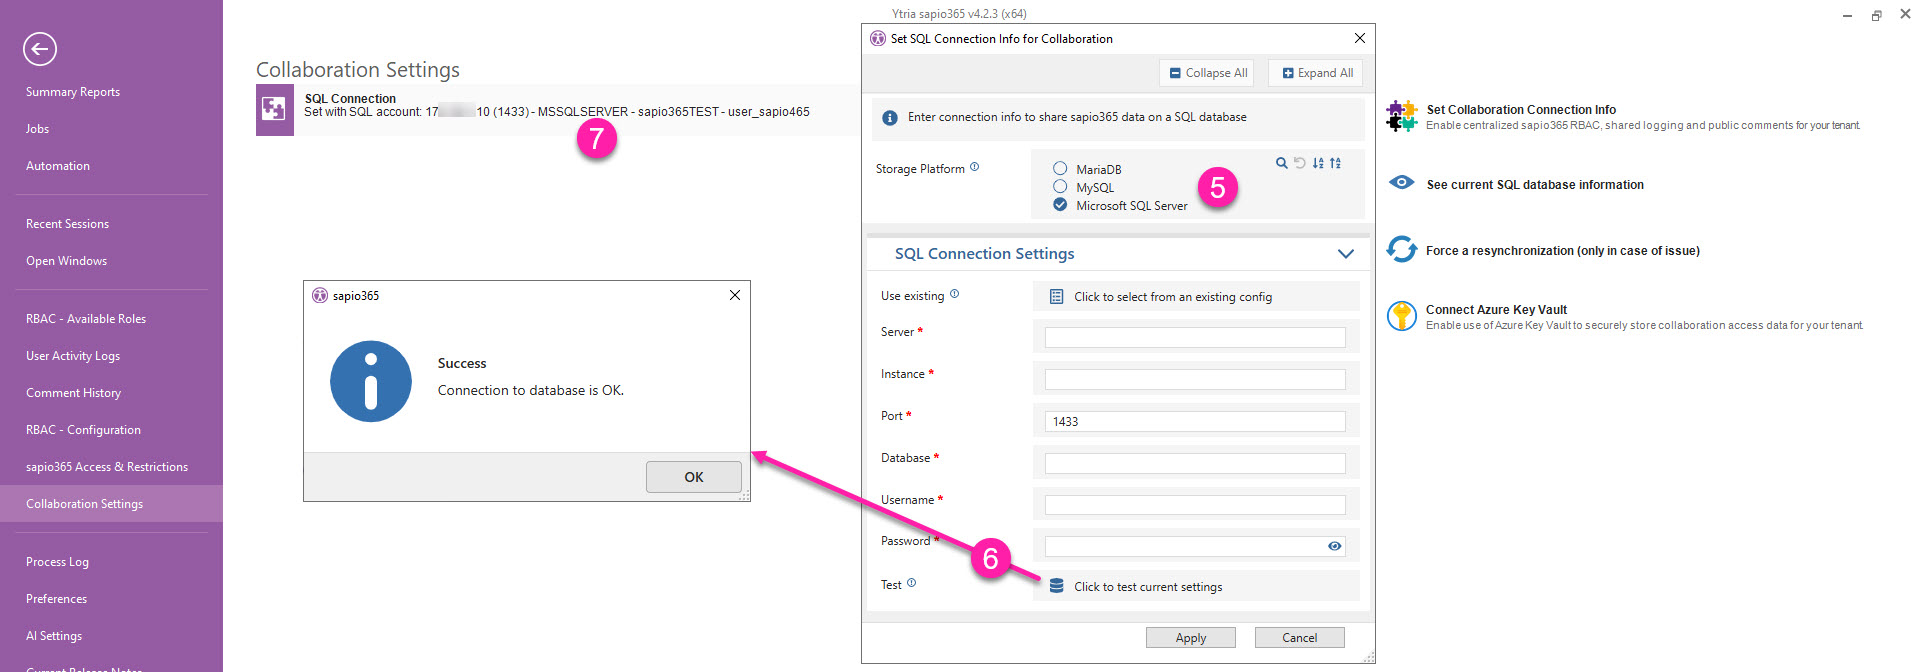Click the SQL Connection puzzle tile icon
Viewport: 1920px width, 672px height.
[274, 110]
